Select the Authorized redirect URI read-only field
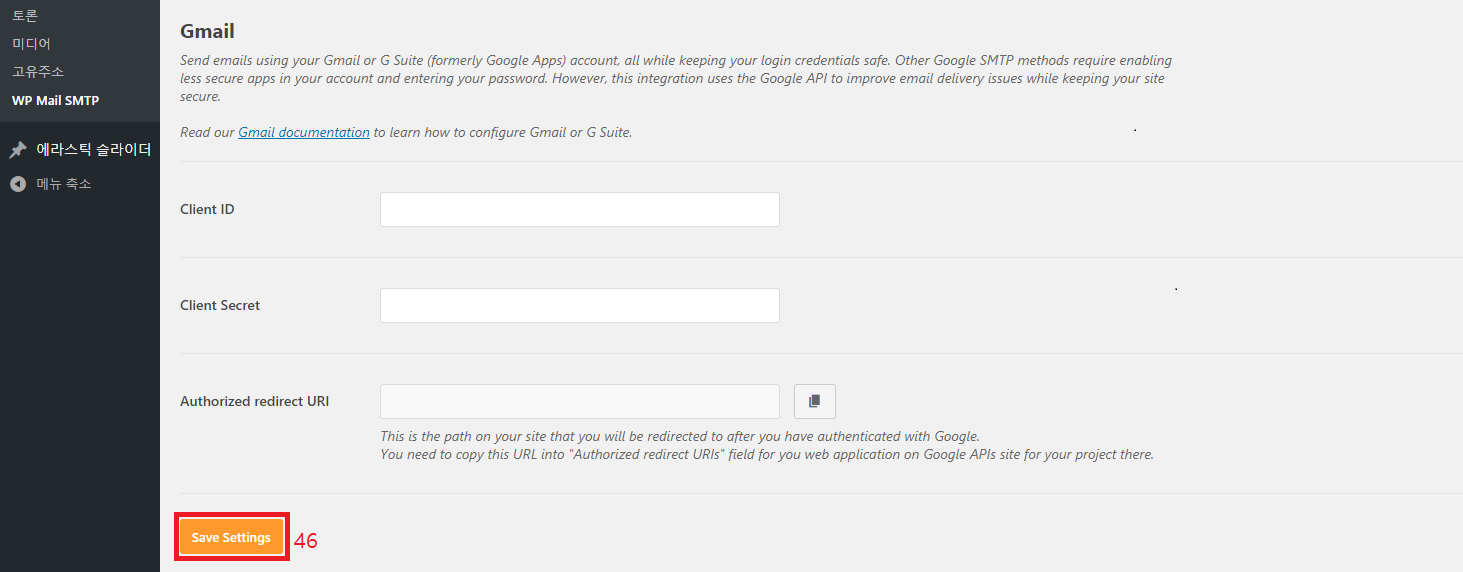 (x=580, y=402)
